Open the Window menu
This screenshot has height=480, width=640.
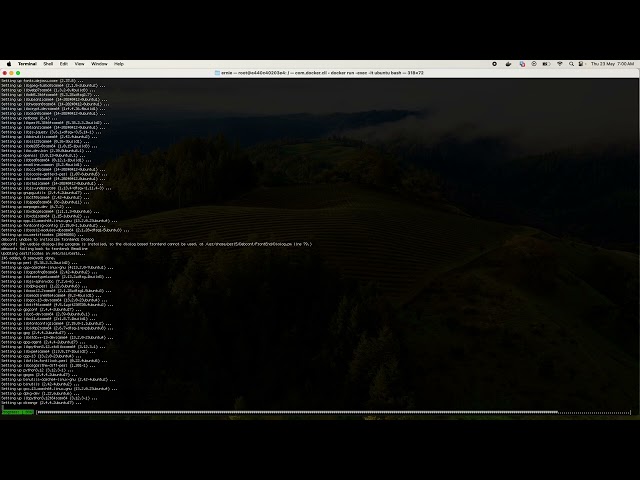pyautogui.click(x=99, y=64)
